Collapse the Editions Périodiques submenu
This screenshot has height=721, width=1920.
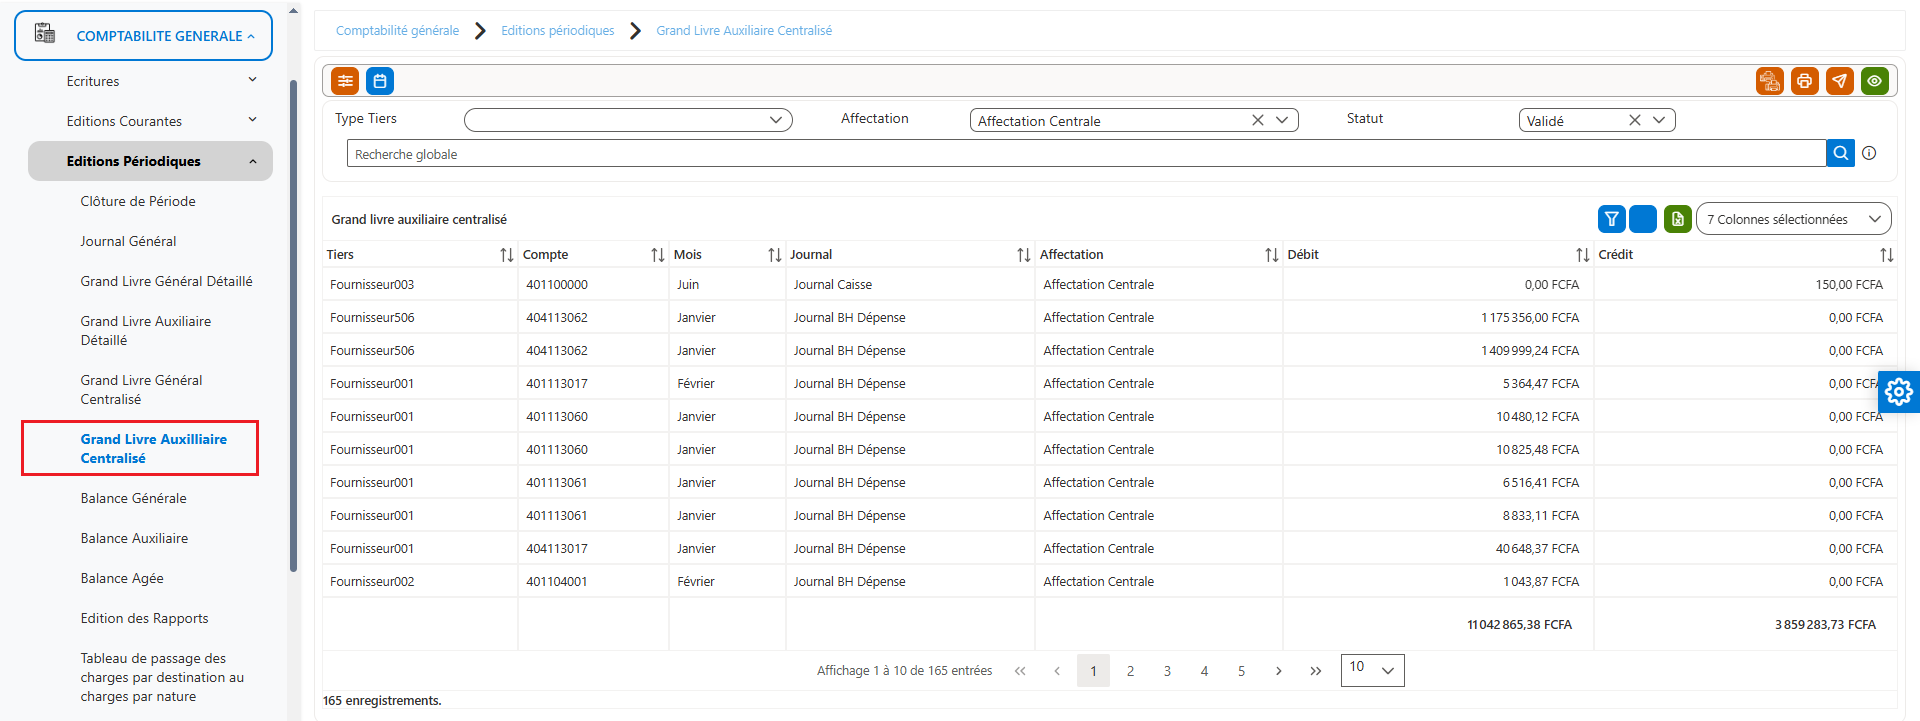[150, 161]
